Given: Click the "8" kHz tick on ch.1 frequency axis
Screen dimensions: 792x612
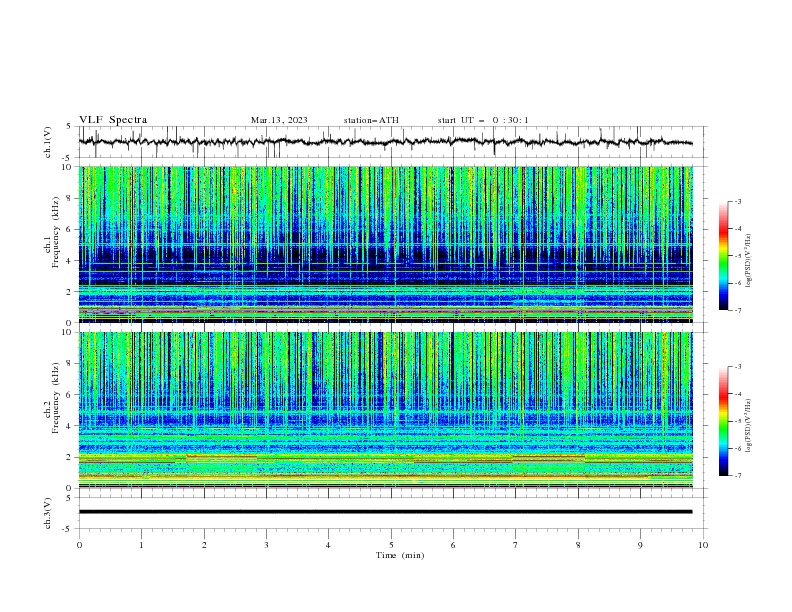Looking at the screenshot, I should pos(70,198).
